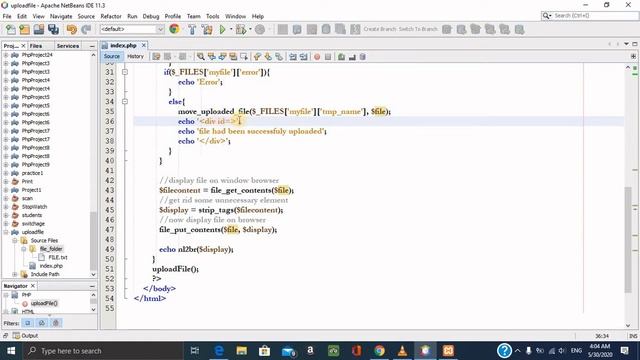The image size is (640, 360).
Task: Click the Find Next Occurrence editor icon
Action: coord(222,57)
